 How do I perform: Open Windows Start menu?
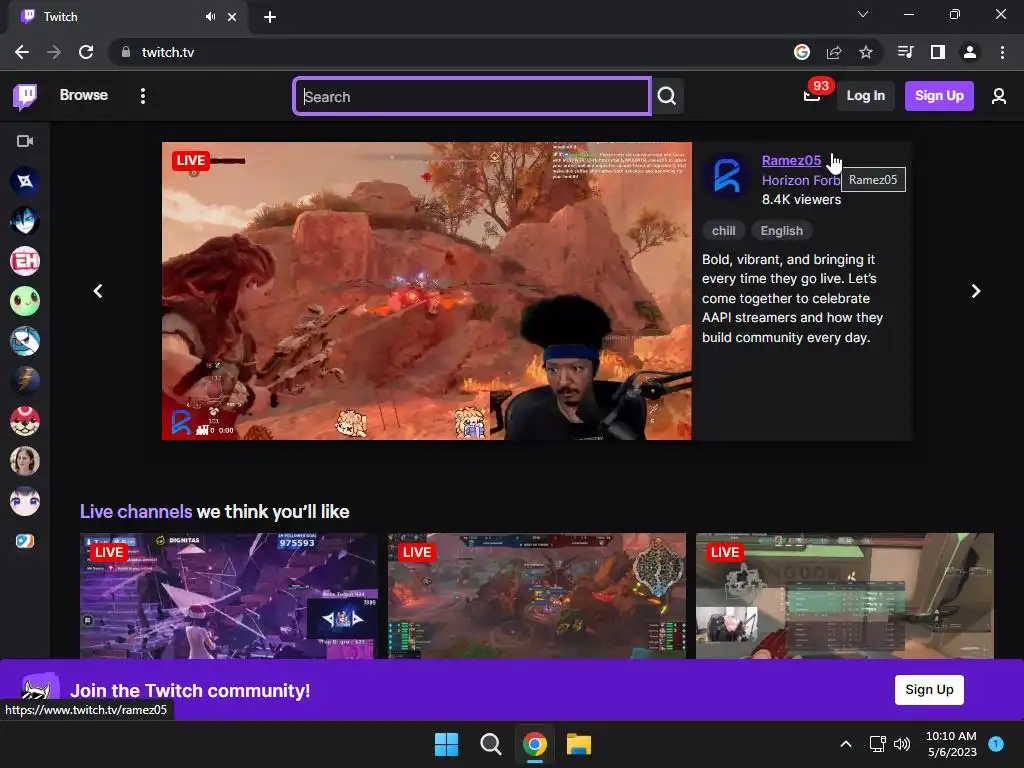coord(447,744)
